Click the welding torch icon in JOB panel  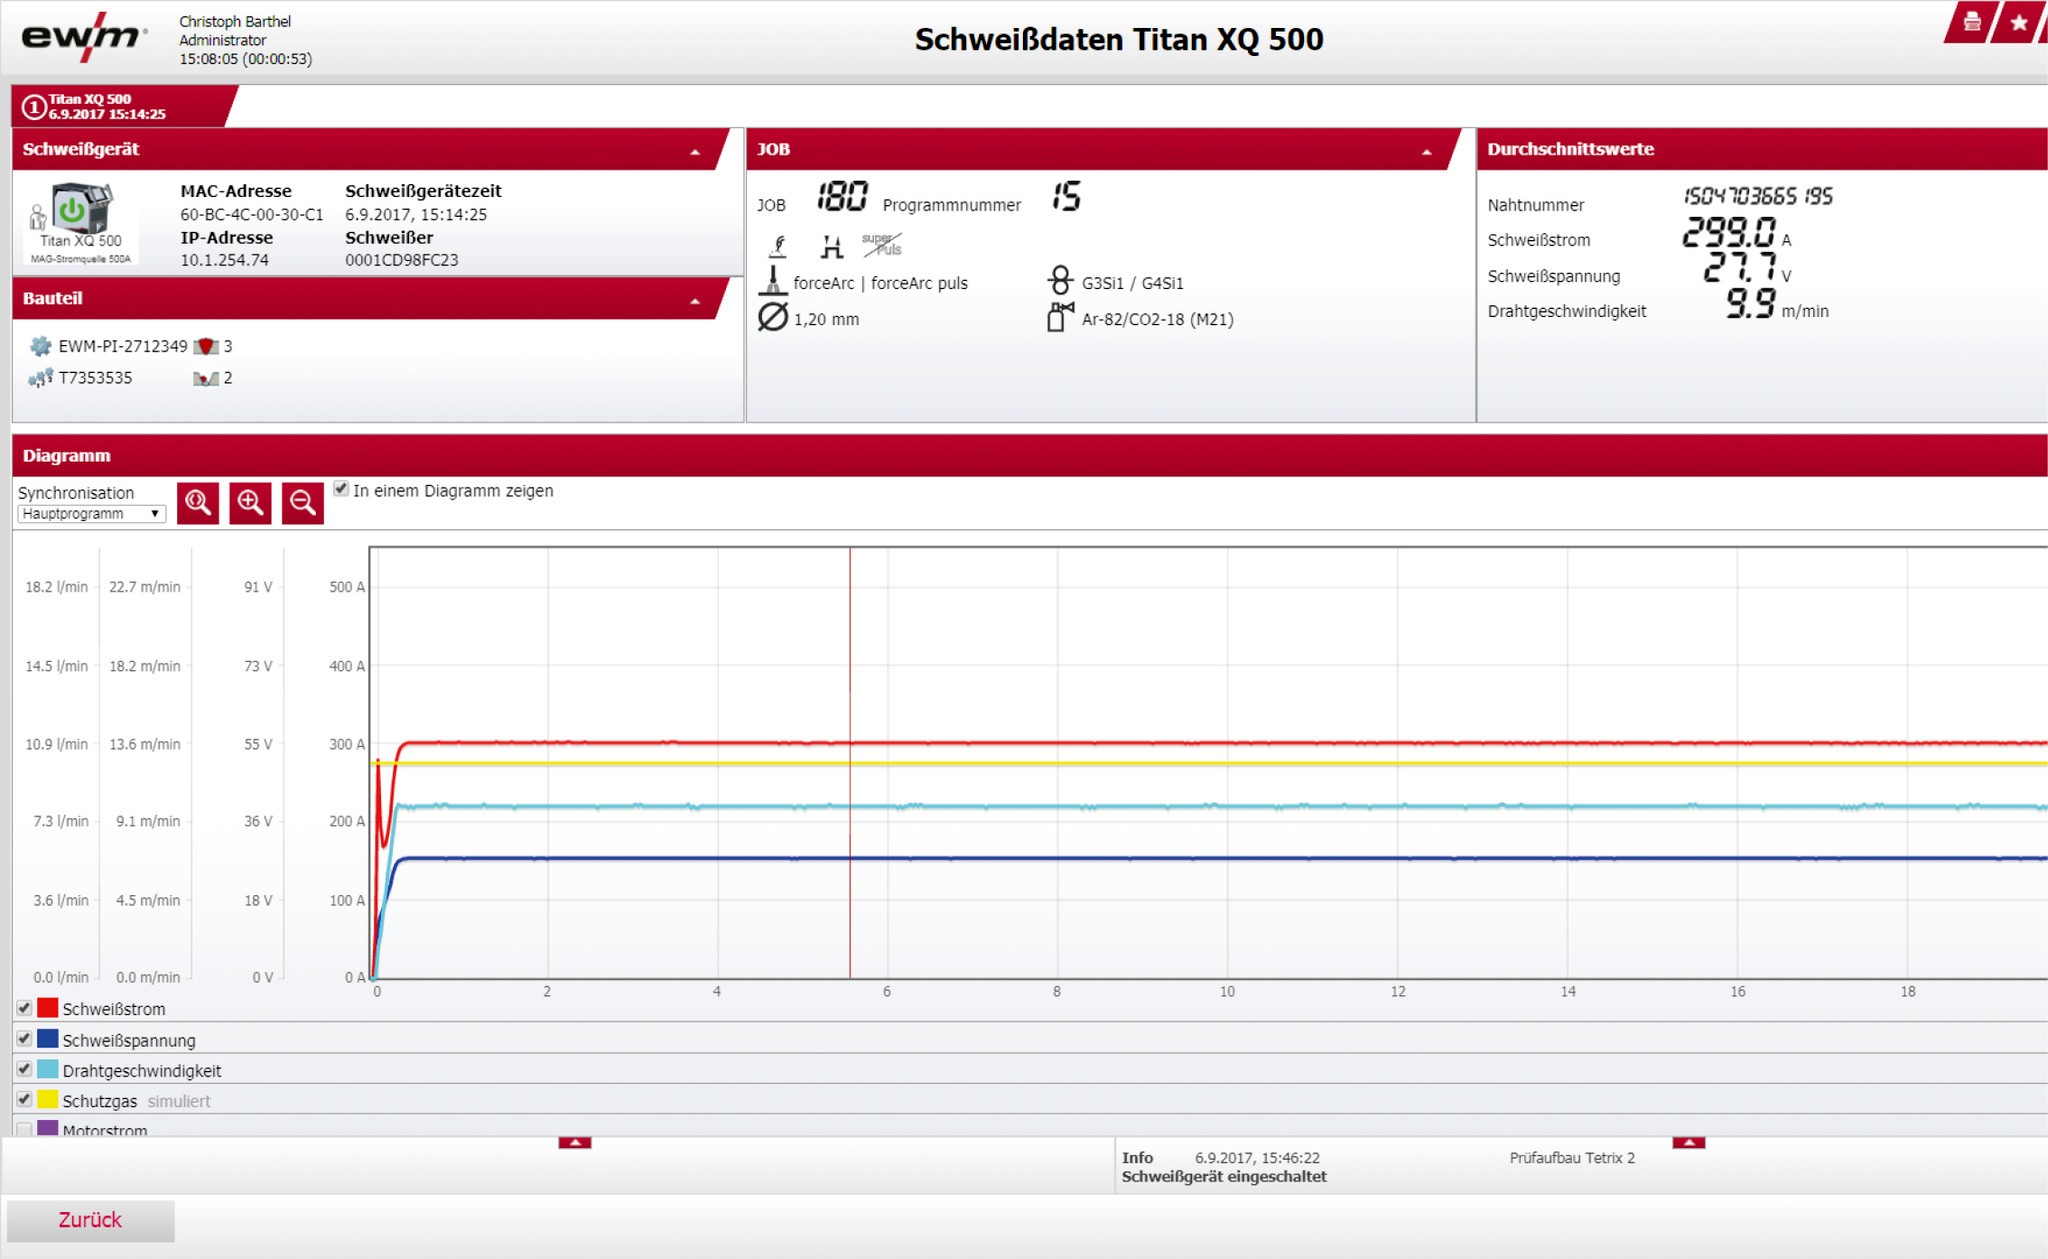click(778, 246)
